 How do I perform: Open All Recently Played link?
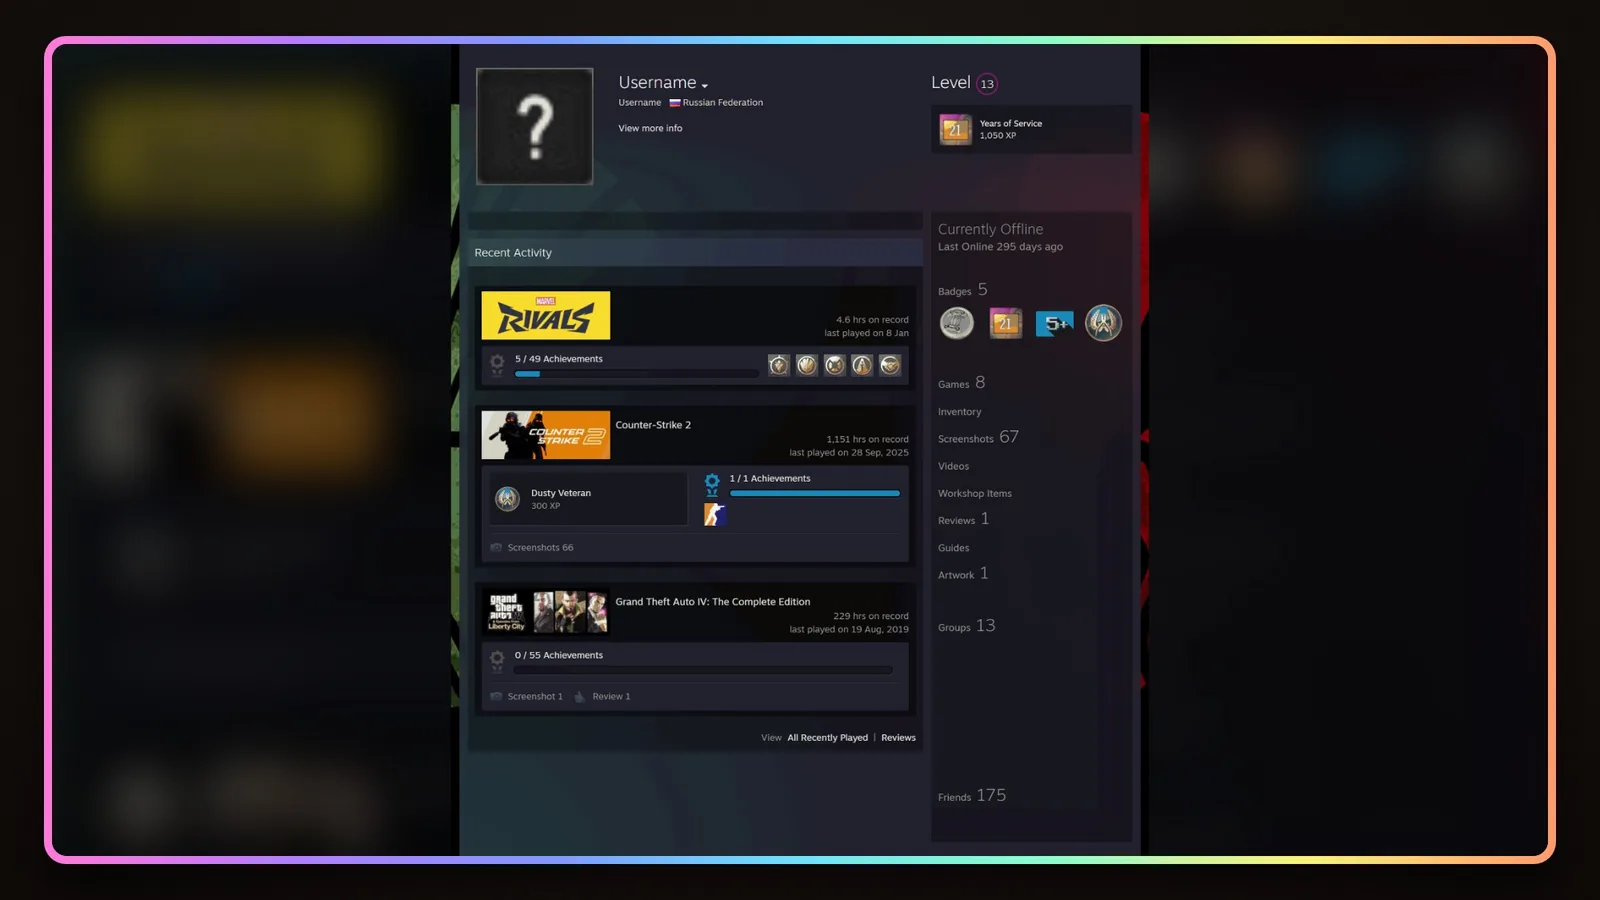click(x=827, y=738)
